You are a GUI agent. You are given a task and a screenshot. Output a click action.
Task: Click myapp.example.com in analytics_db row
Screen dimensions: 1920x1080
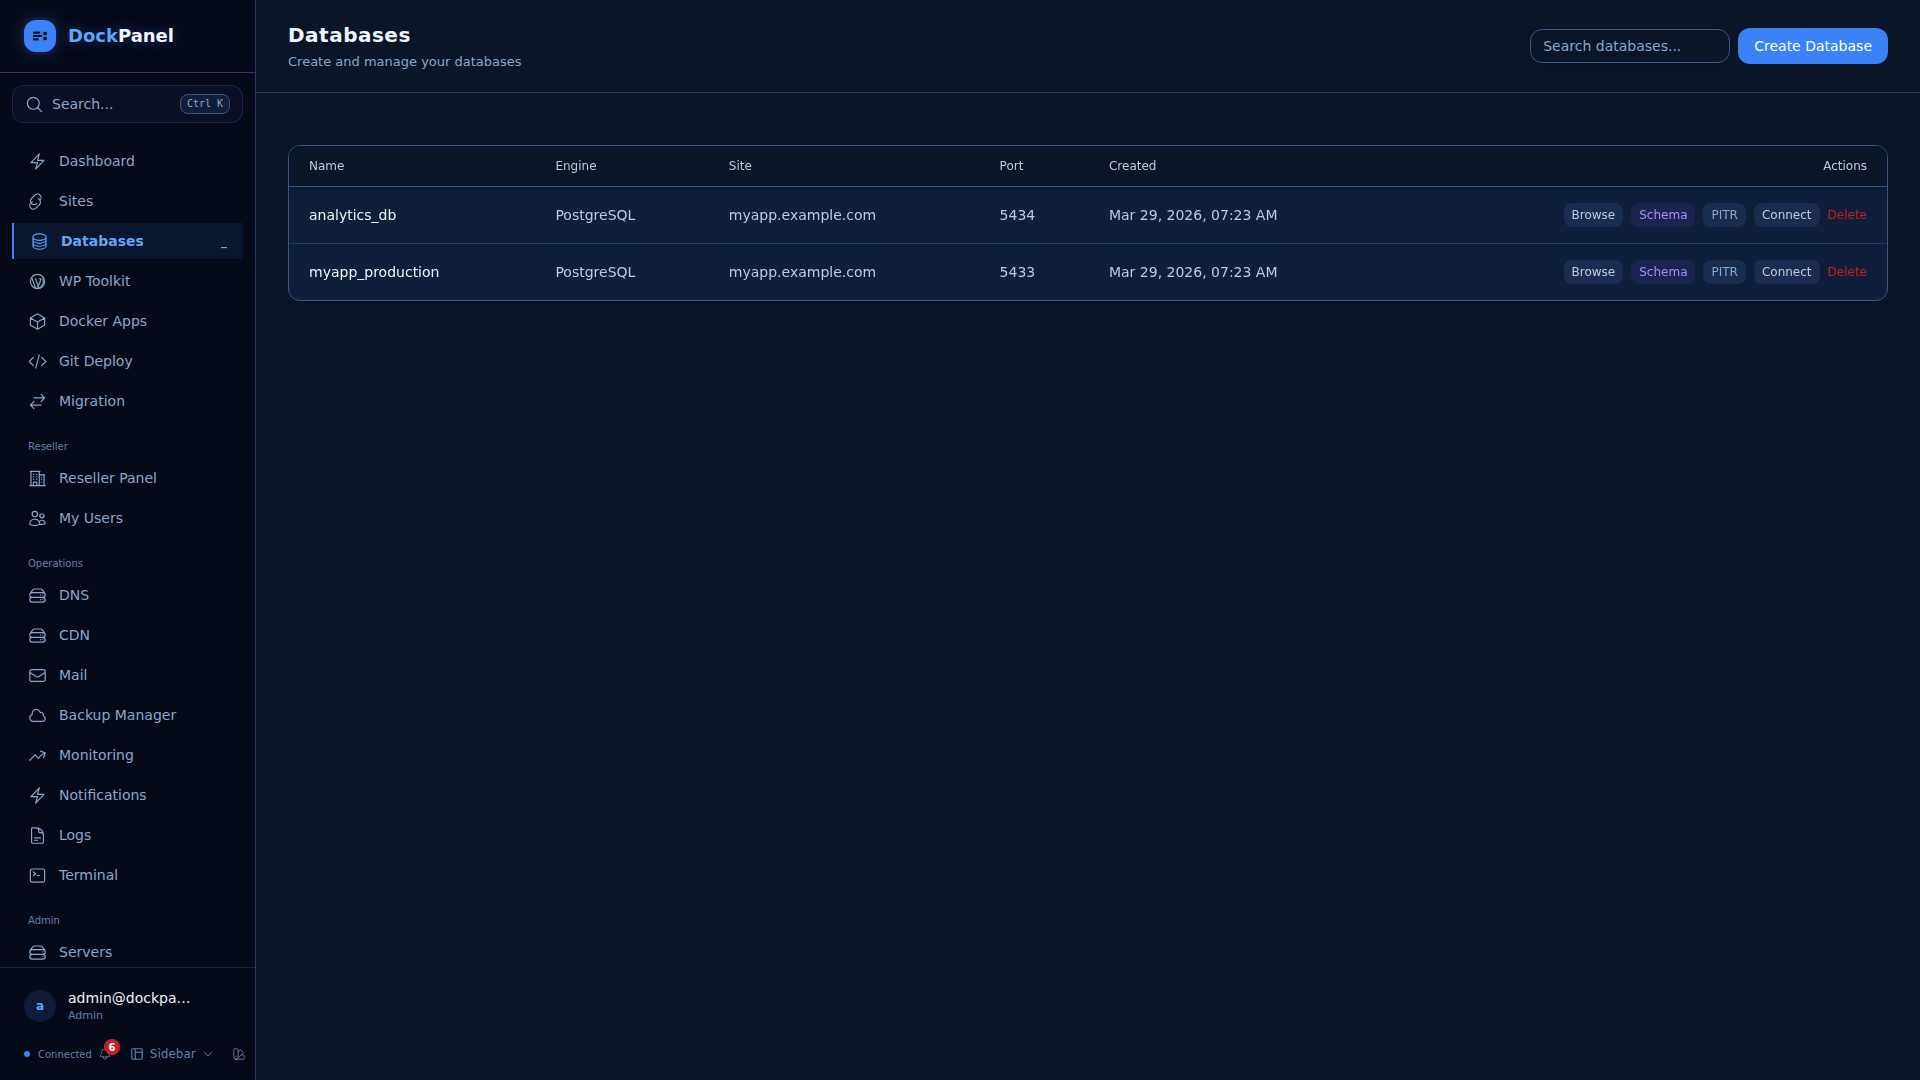click(x=802, y=215)
